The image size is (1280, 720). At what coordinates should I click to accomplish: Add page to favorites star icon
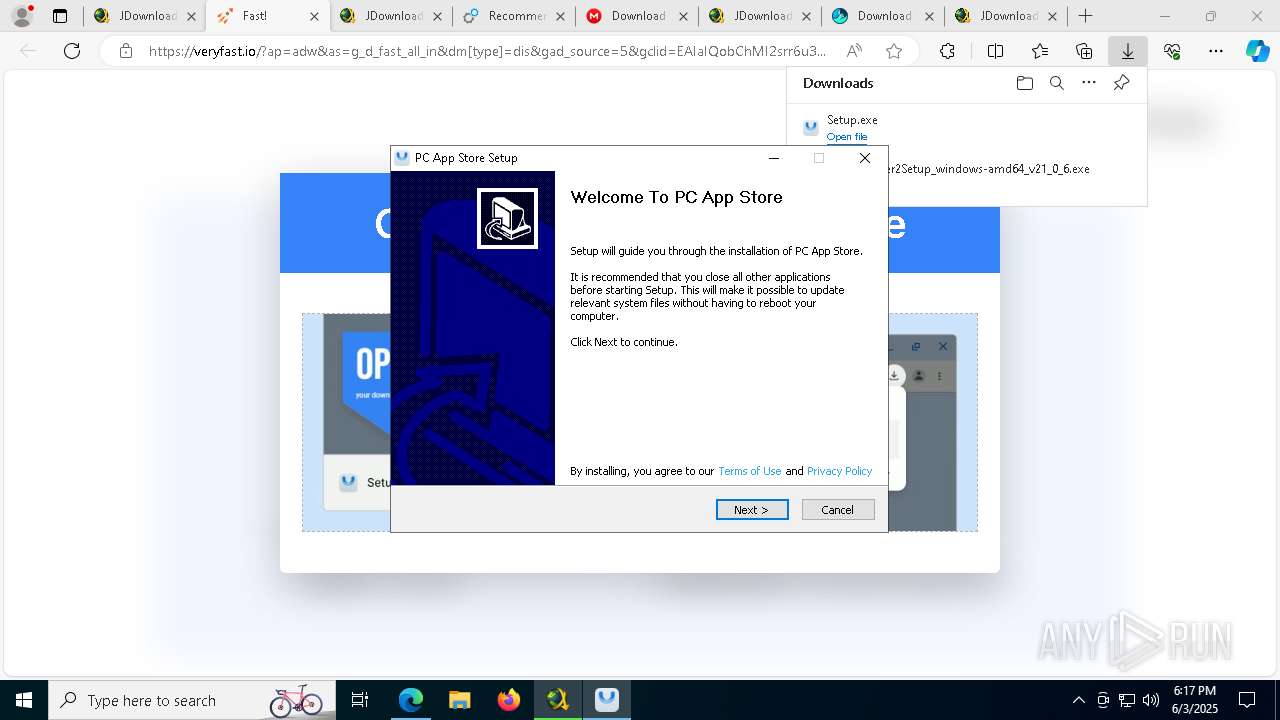[894, 51]
